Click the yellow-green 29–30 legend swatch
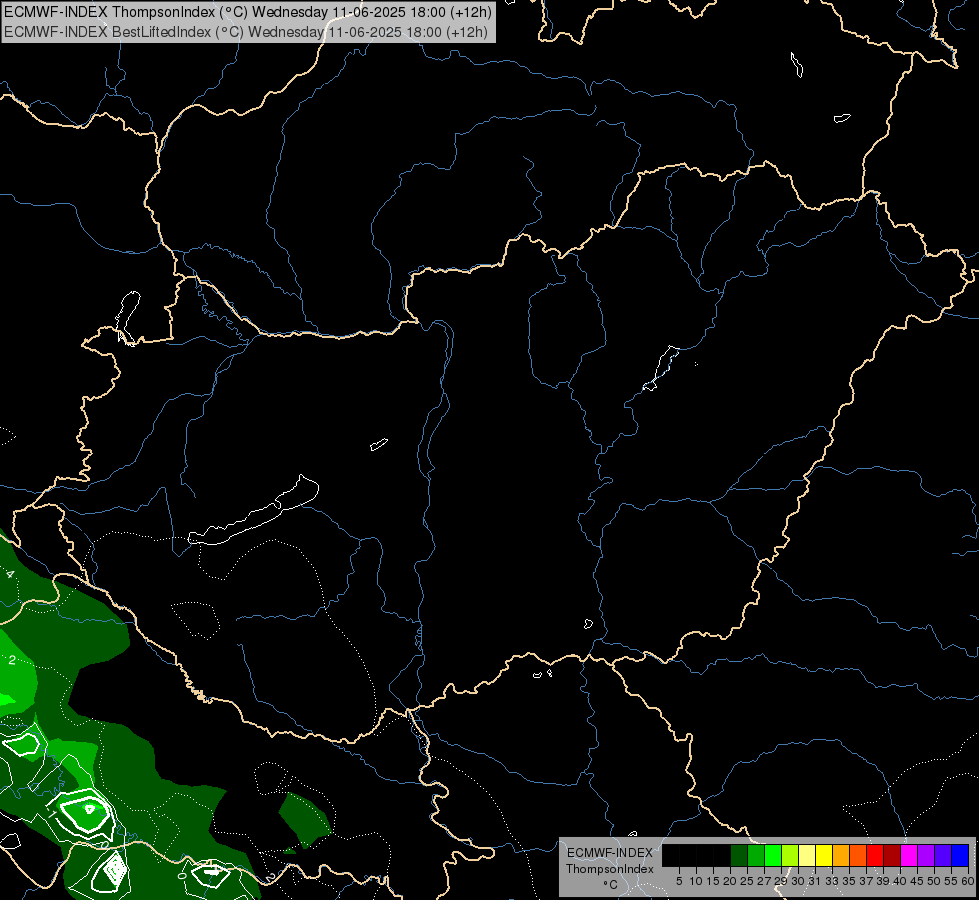Image resolution: width=979 pixels, height=900 pixels. coord(790,855)
